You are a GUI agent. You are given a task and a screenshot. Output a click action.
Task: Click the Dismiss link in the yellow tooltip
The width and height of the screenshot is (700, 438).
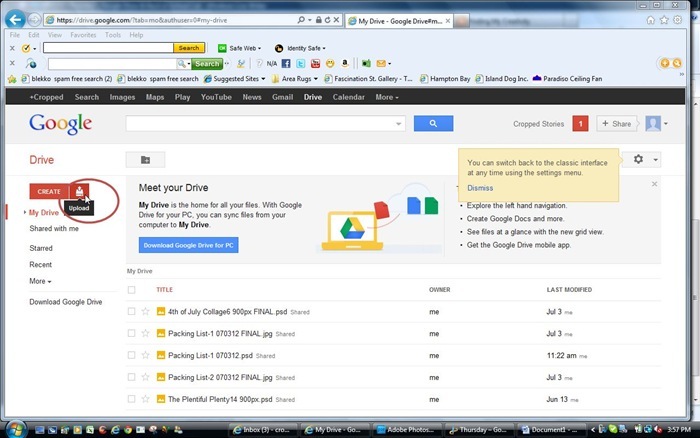pos(479,188)
